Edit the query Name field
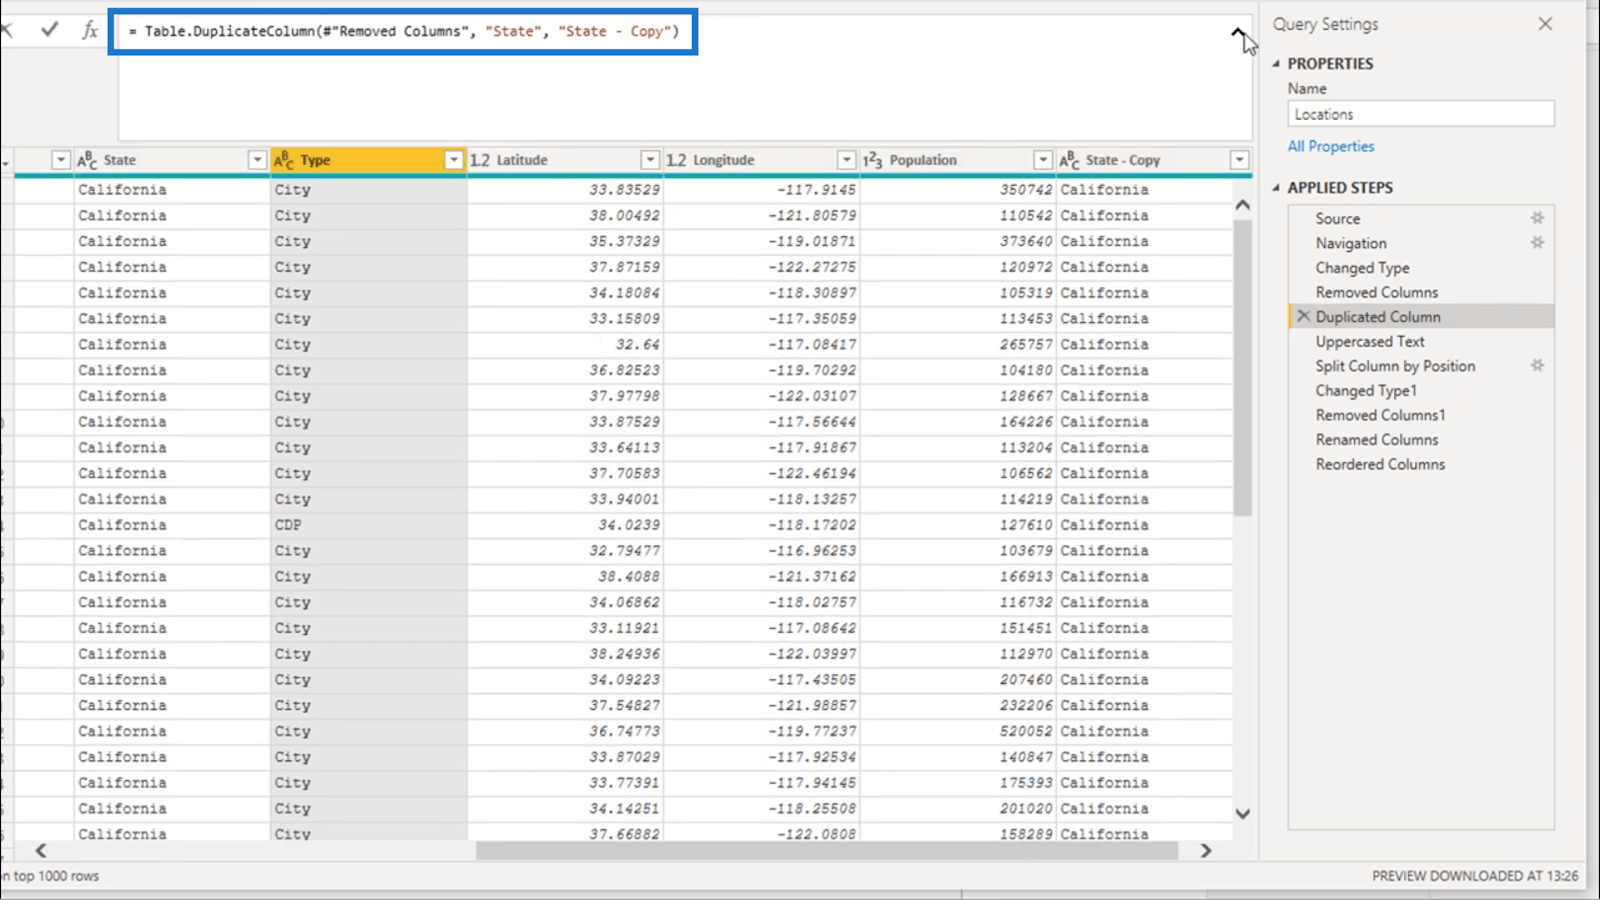Image resolution: width=1600 pixels, height=900 pixels. click(x=1421, y=114)
